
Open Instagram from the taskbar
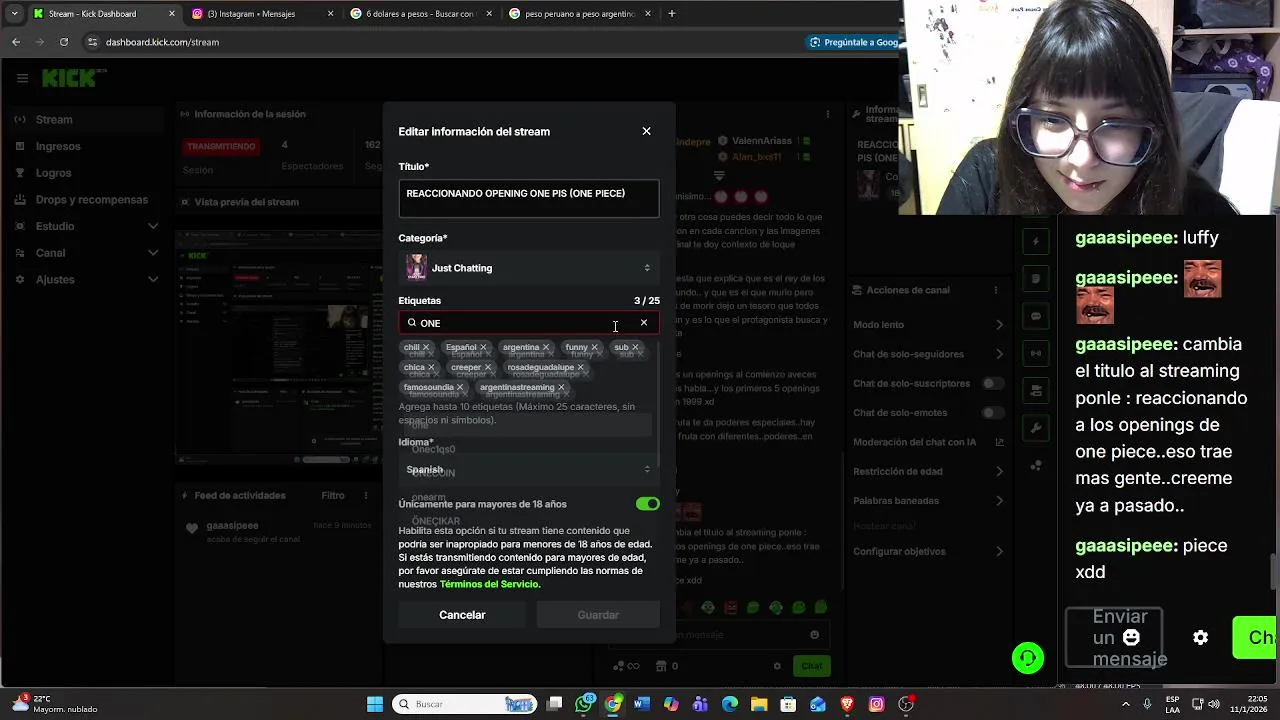click(x=876, y=704)
